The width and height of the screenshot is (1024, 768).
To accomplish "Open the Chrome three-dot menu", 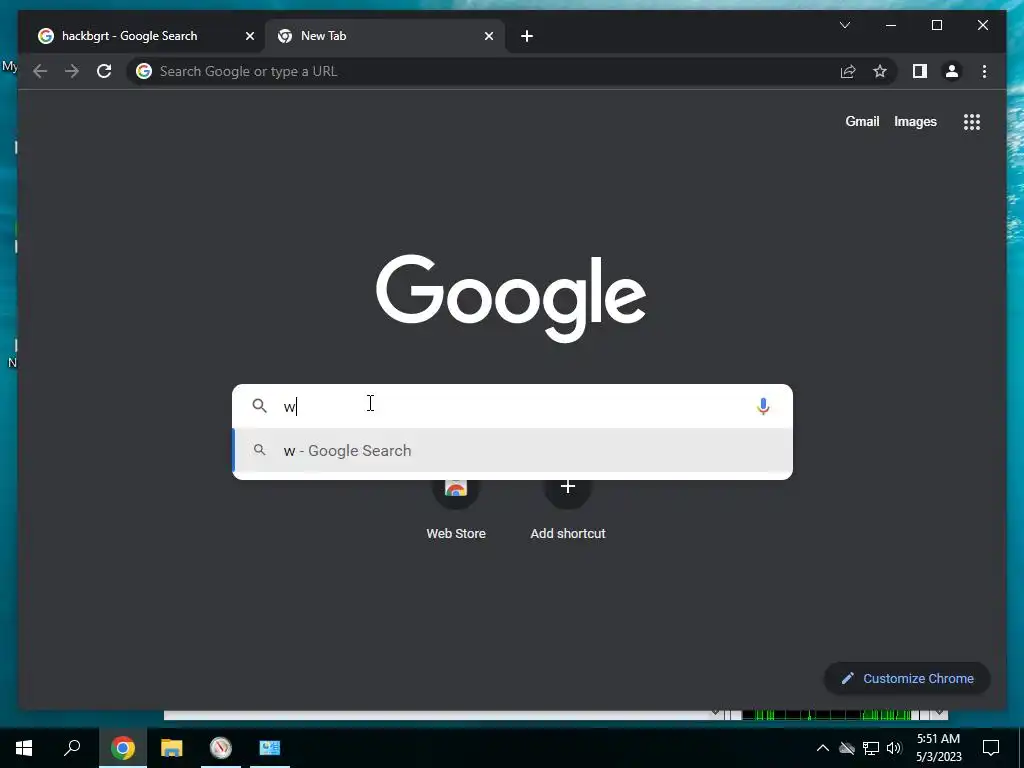I will 984,71.
